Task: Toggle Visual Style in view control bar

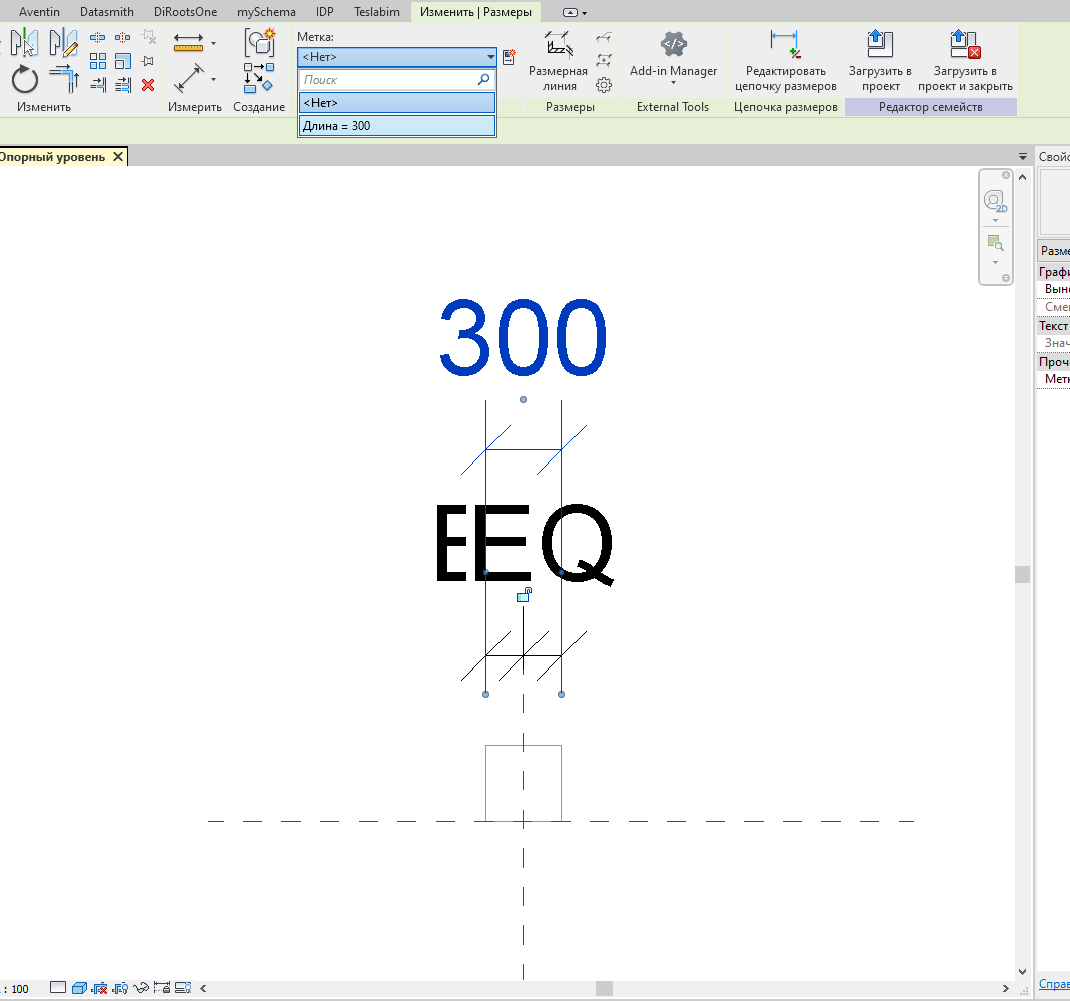Action: (x=79, y=988)
